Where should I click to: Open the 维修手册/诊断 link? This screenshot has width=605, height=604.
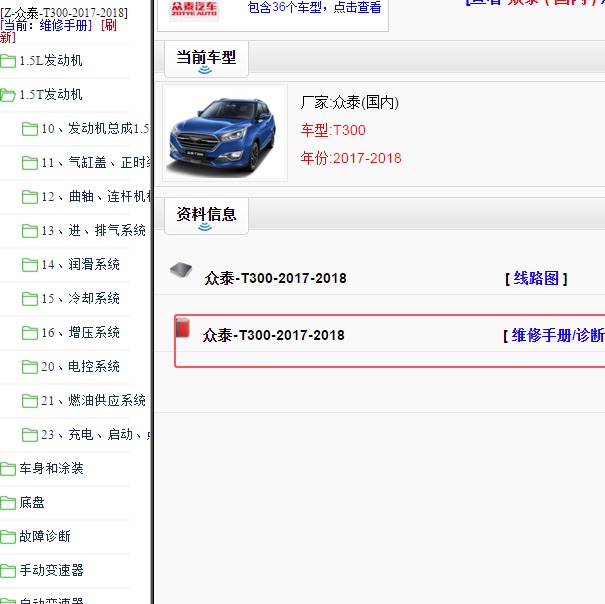(558, 335)
